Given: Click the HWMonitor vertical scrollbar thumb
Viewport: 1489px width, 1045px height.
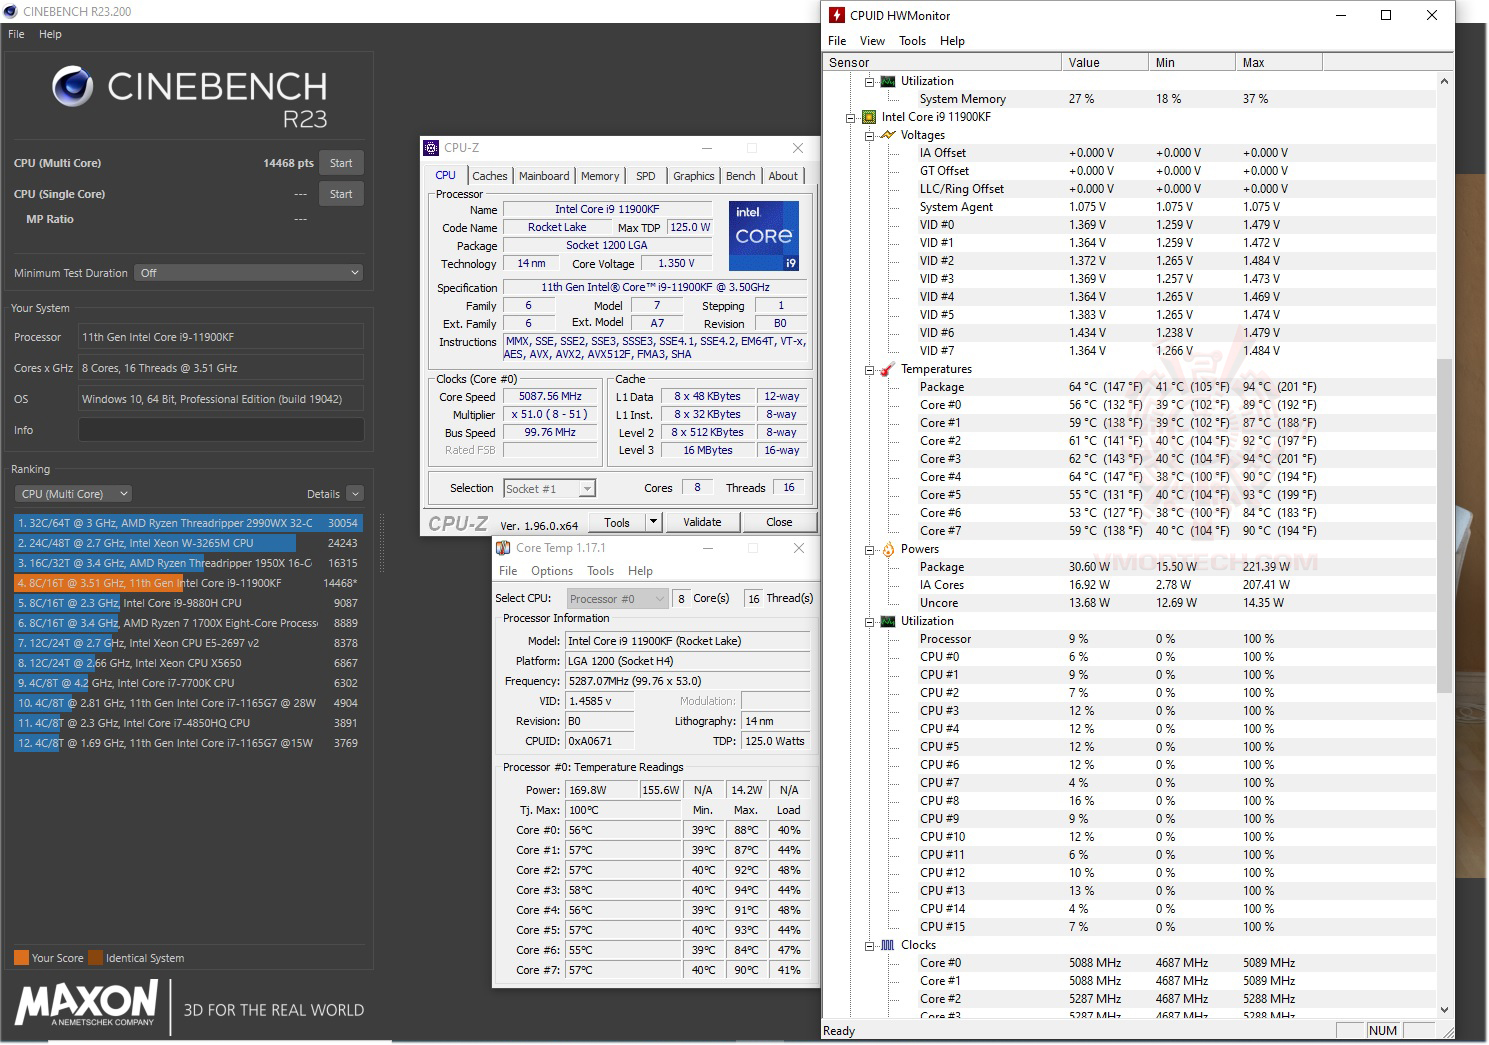Looking at the screenshot, I should (1444, 525).
